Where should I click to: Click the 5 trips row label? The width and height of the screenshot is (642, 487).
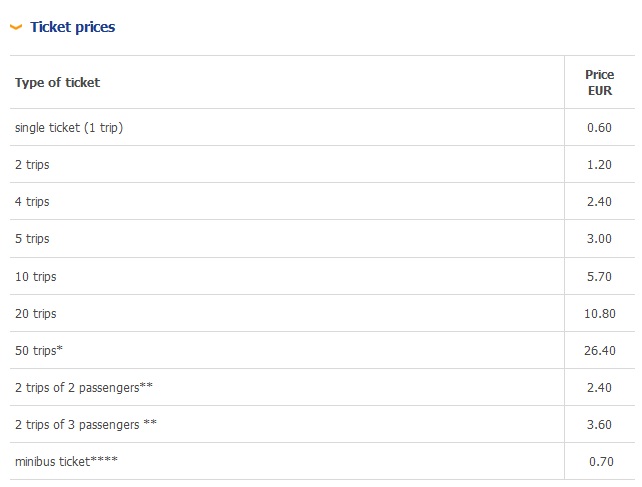[x=32, y=239]
